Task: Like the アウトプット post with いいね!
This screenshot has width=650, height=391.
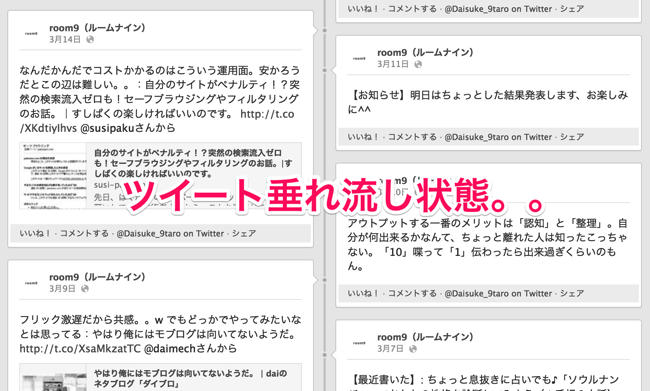Action: pyautogui.click(x=363, y=294)
